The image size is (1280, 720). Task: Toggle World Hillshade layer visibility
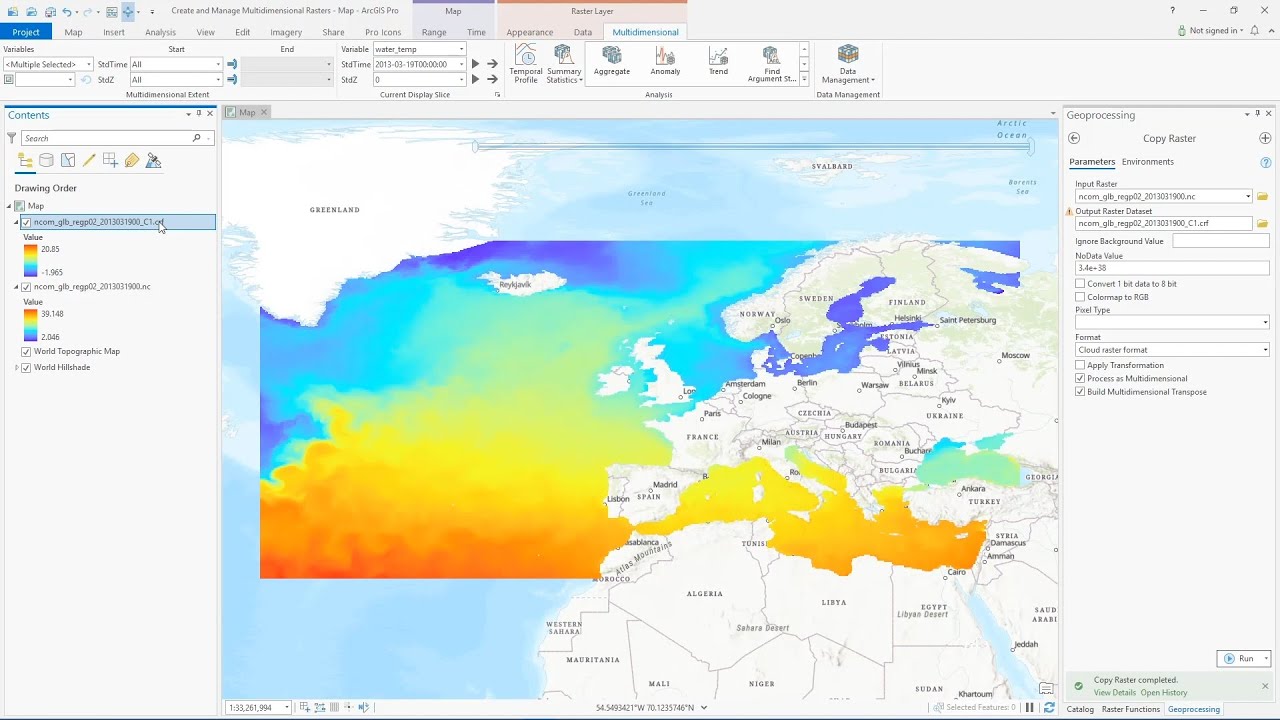coord(26,367)
